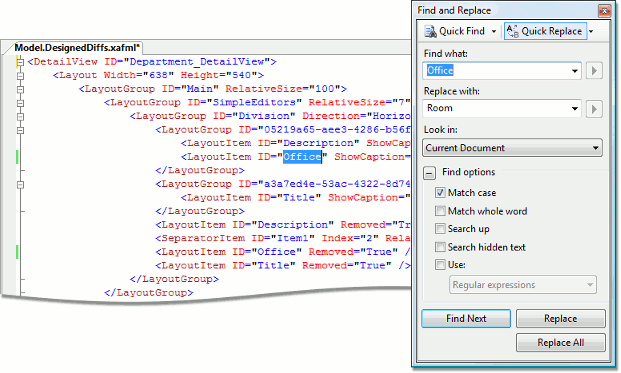
Task: Click the Replace All button
Action: [x=560, y=343]
